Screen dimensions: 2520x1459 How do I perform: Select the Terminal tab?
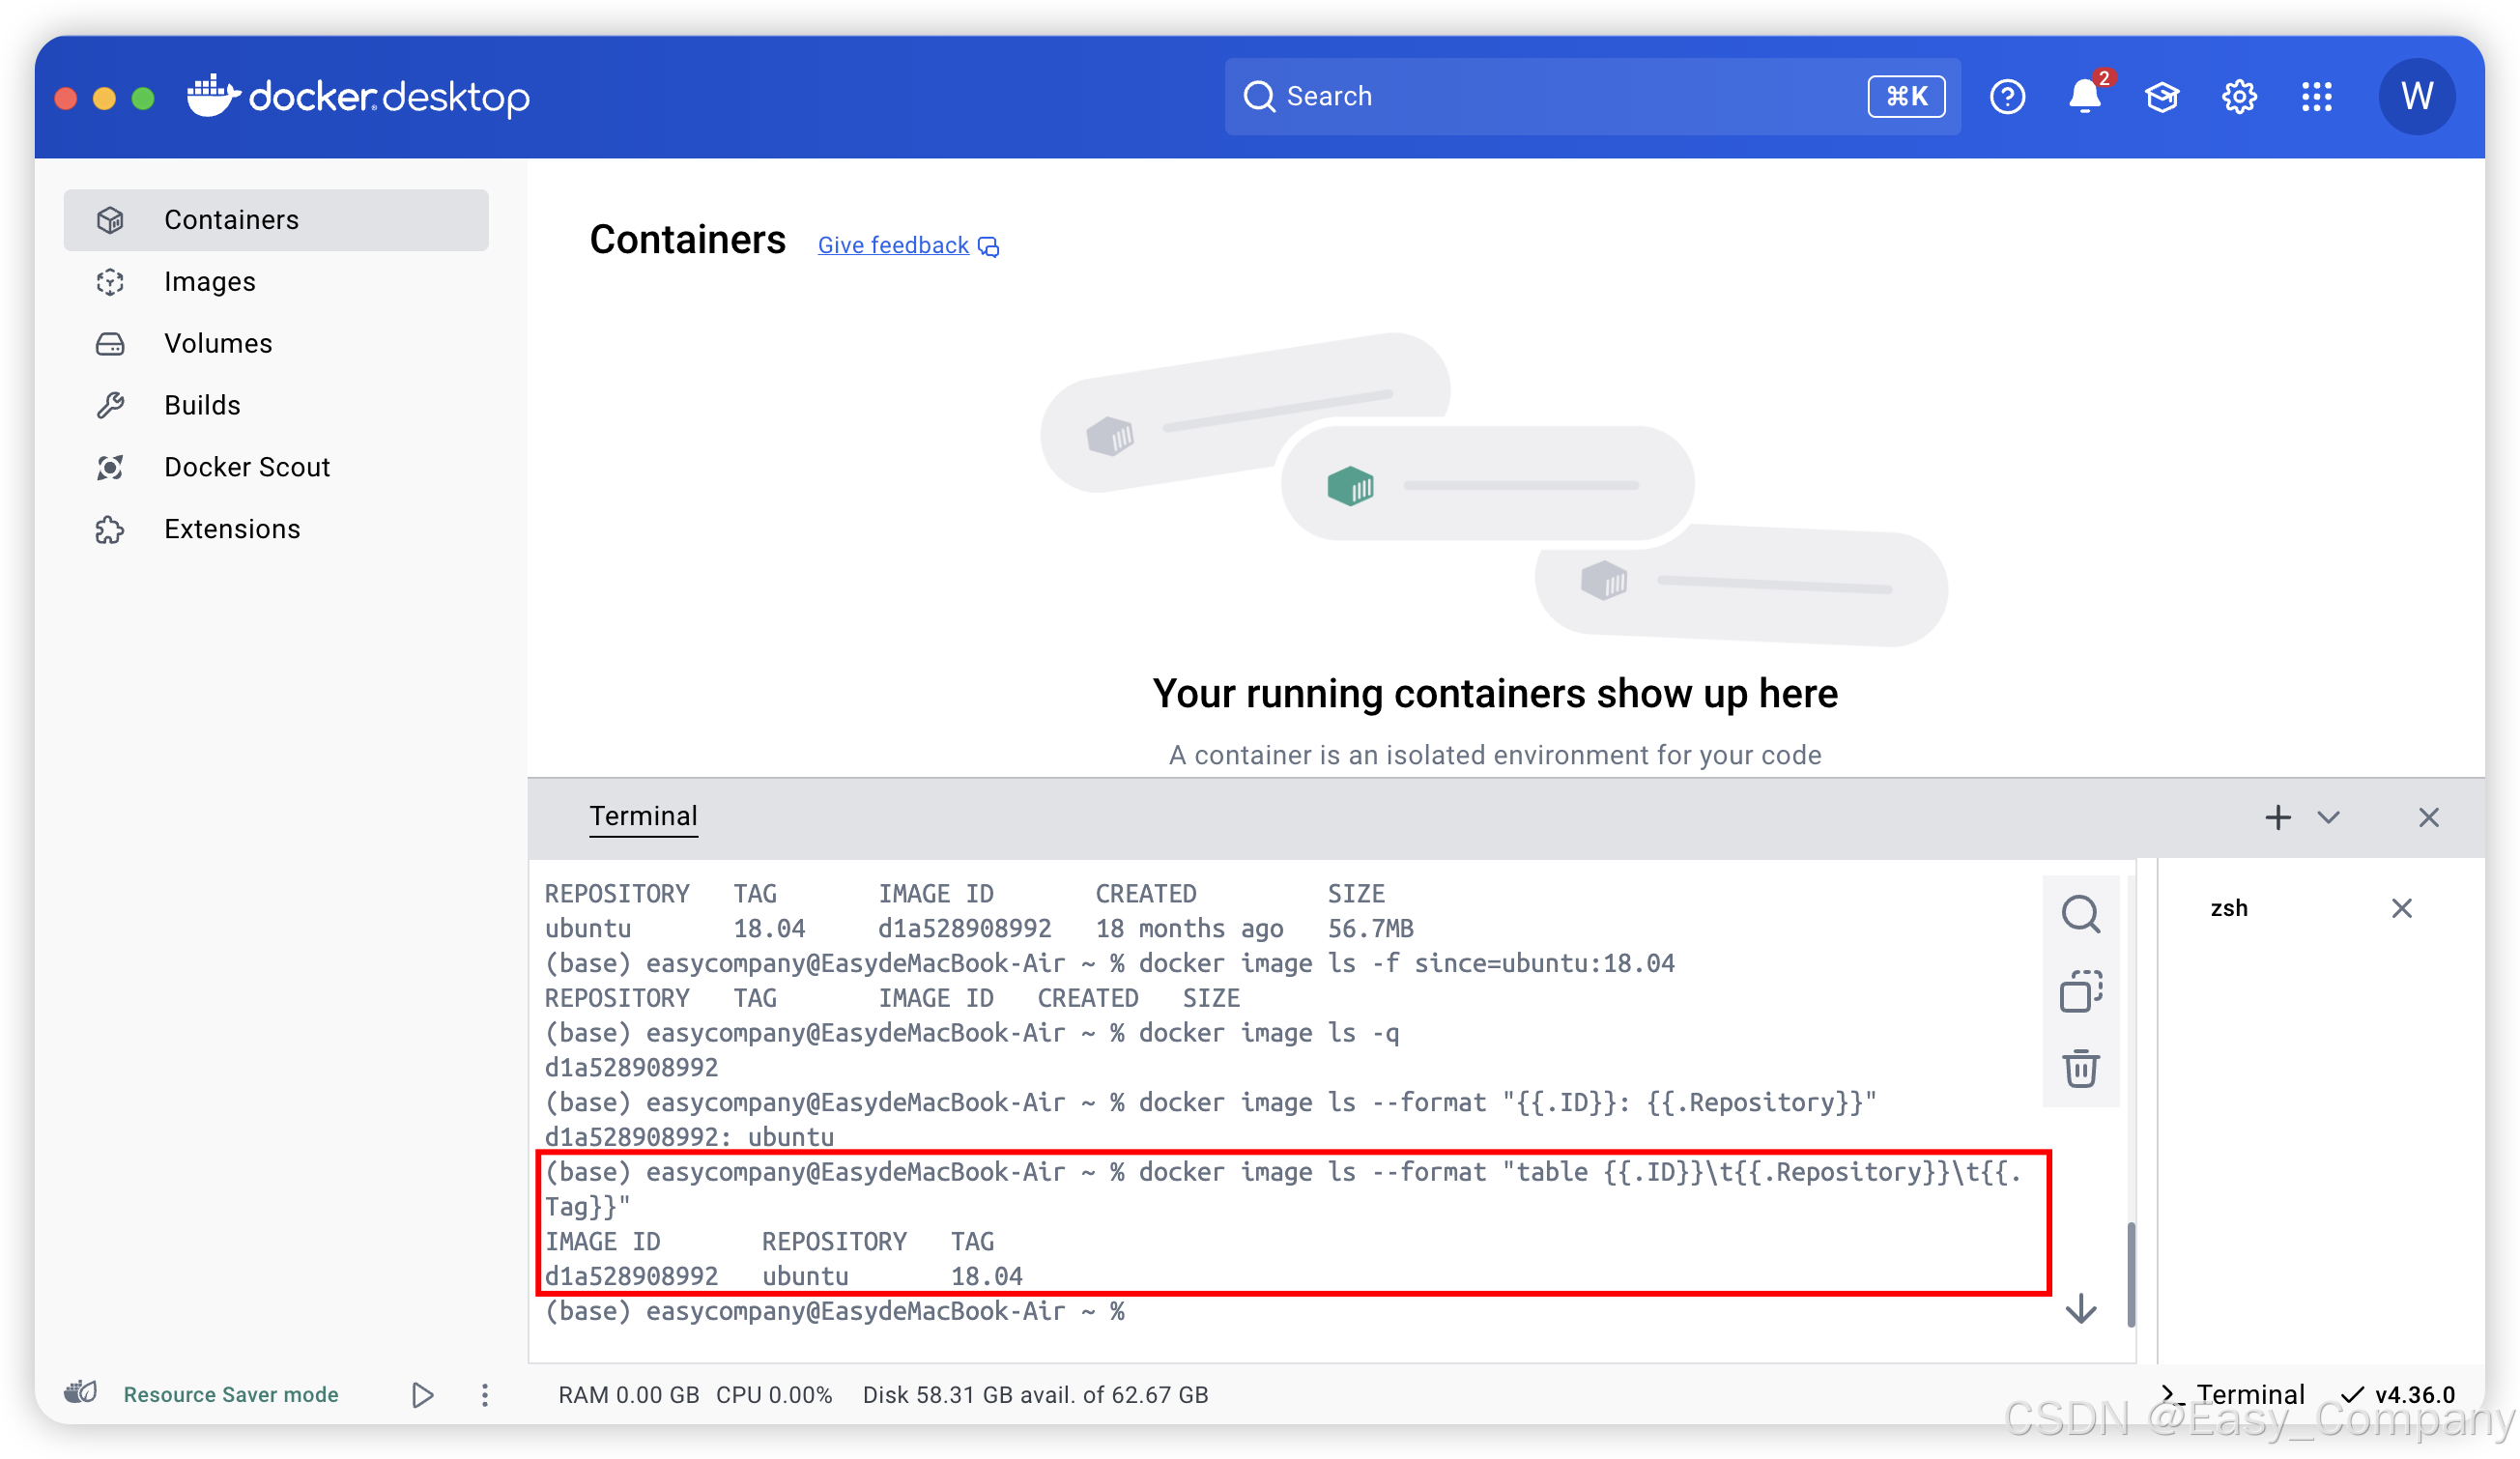(x=643, y=816)
